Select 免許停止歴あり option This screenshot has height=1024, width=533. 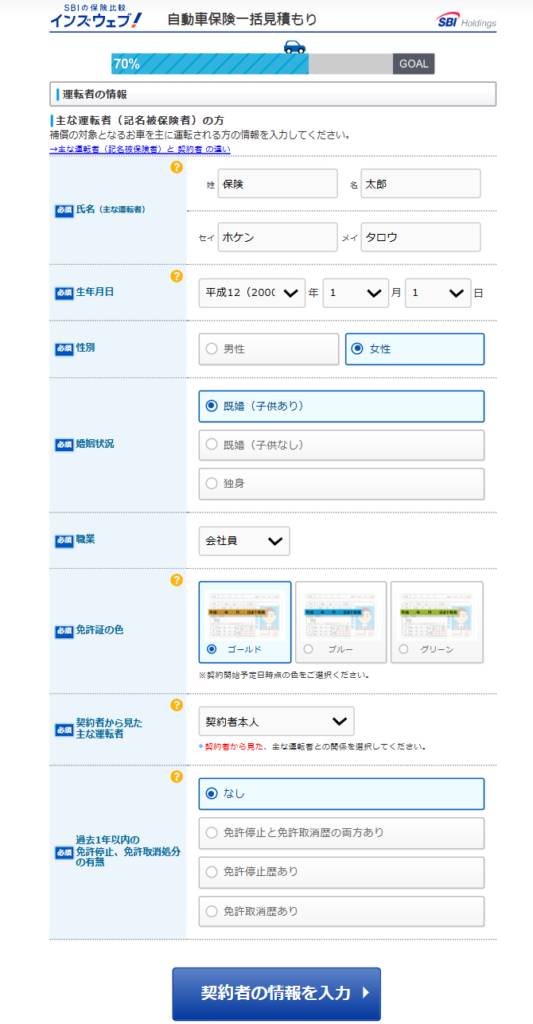click(x=342, y=872)
